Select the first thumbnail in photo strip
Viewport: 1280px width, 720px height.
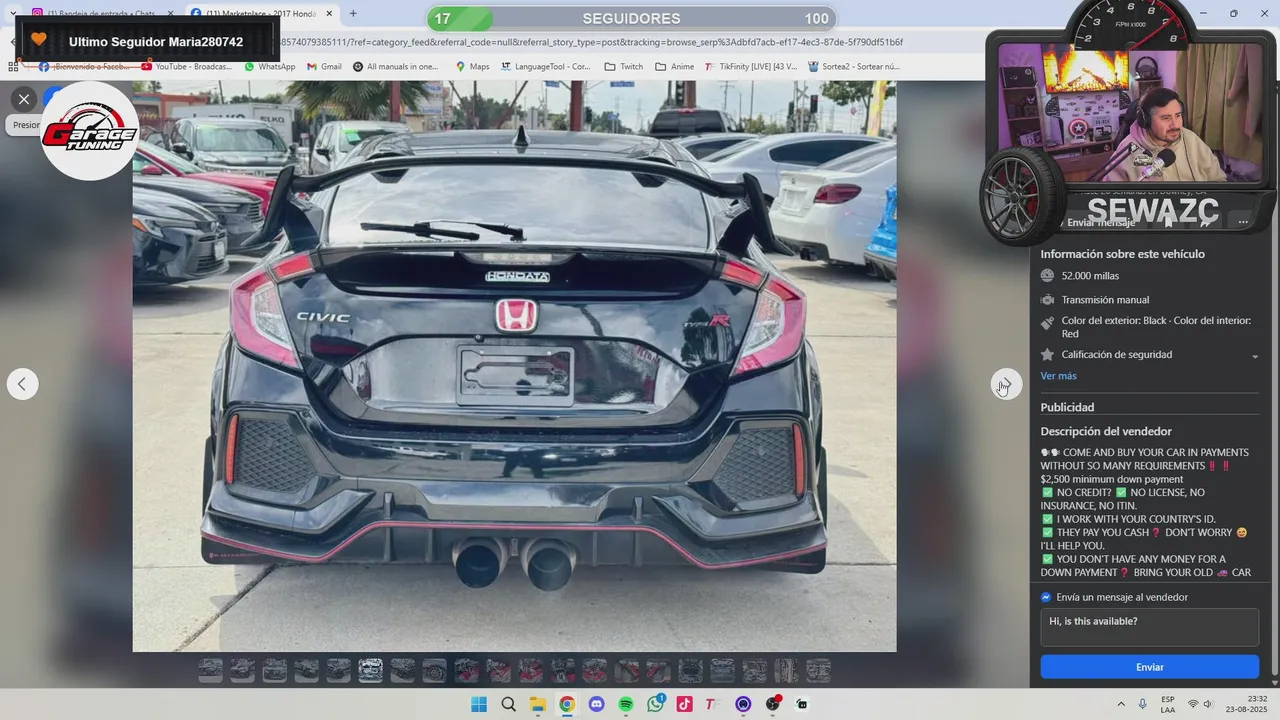point(210,670)
